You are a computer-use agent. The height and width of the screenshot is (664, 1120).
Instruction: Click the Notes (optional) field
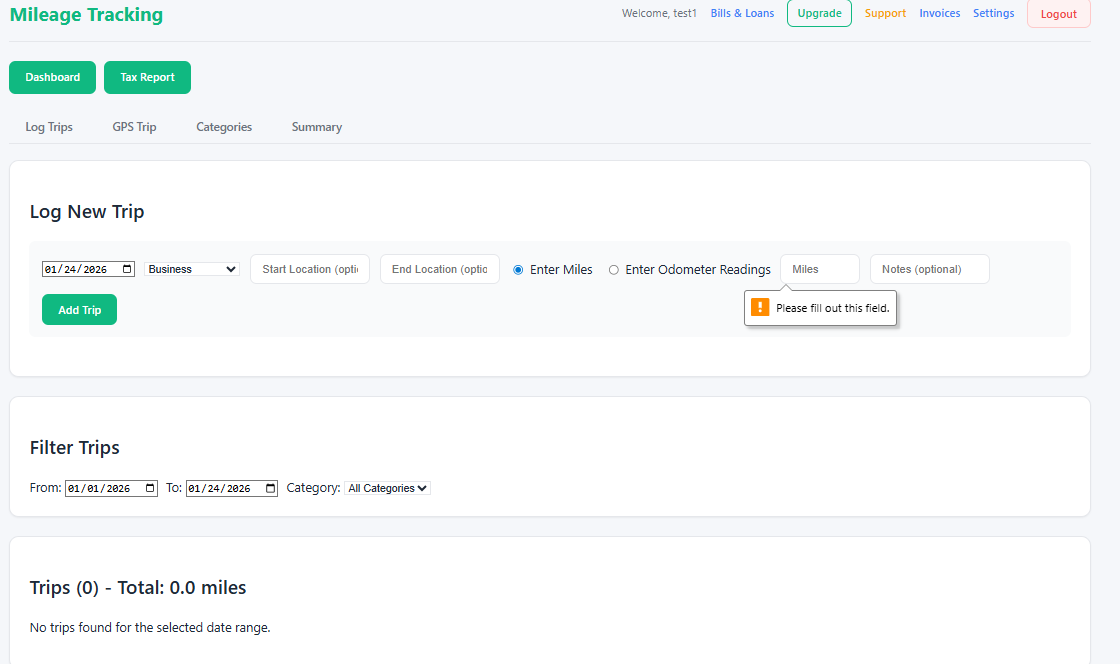tap(930, 269)
